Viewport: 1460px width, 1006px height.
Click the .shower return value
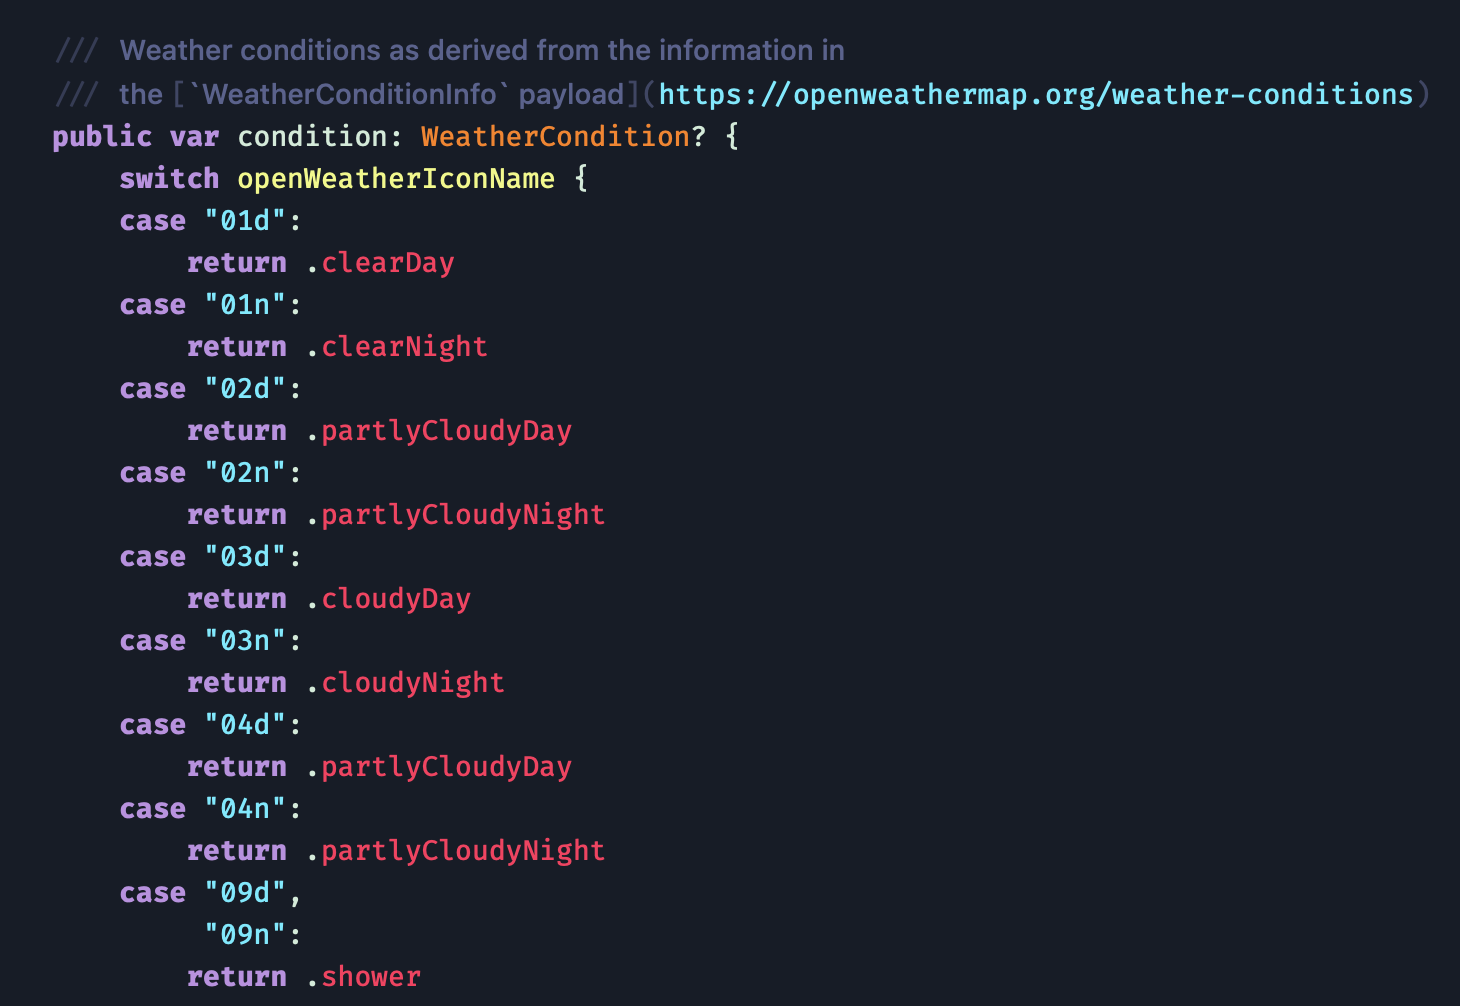pos(363,976)
